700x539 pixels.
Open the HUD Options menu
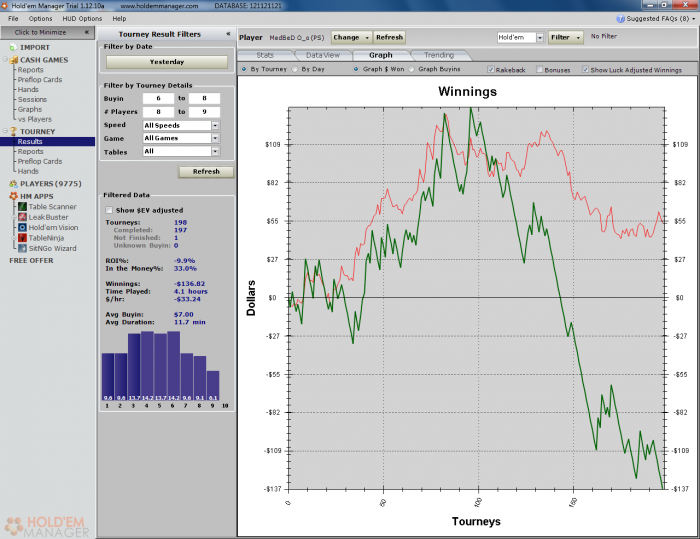point(81,18)
